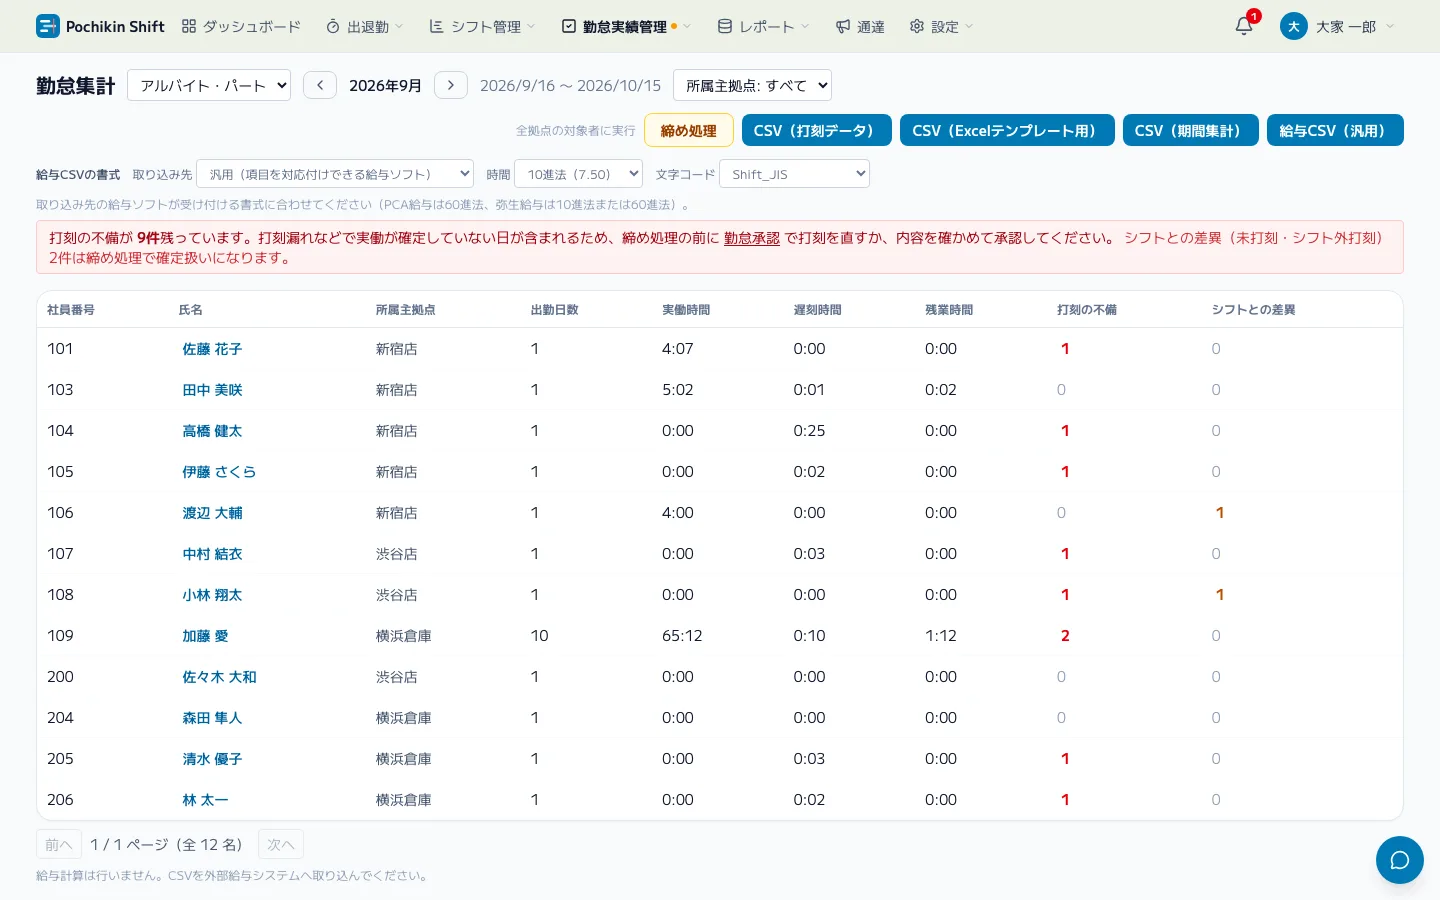The height and width of the screenshot is (900, 1440).
Task: Open the 文字コード Shift_JIS dropdown
Action: (794, 174)
